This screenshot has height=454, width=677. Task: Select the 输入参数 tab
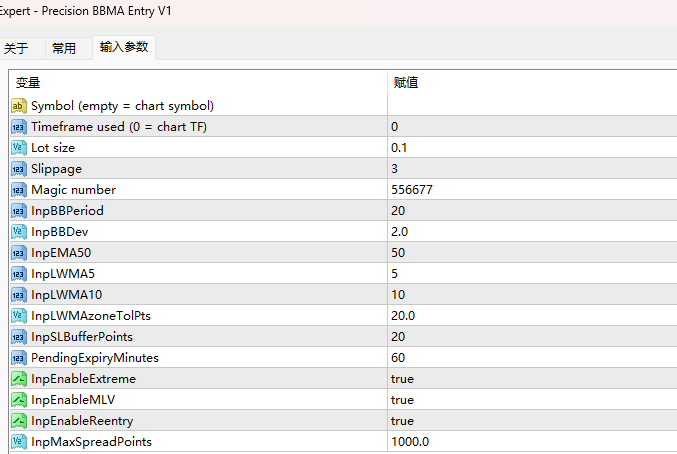[124, 47]
